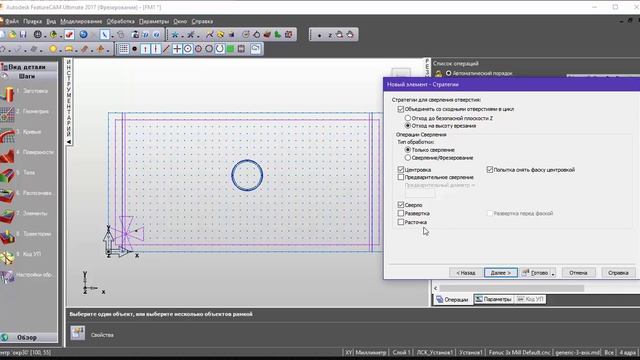Select the arrow pick tool in toolbar
This screenshot has width=640, height=360.
point(104,35)
